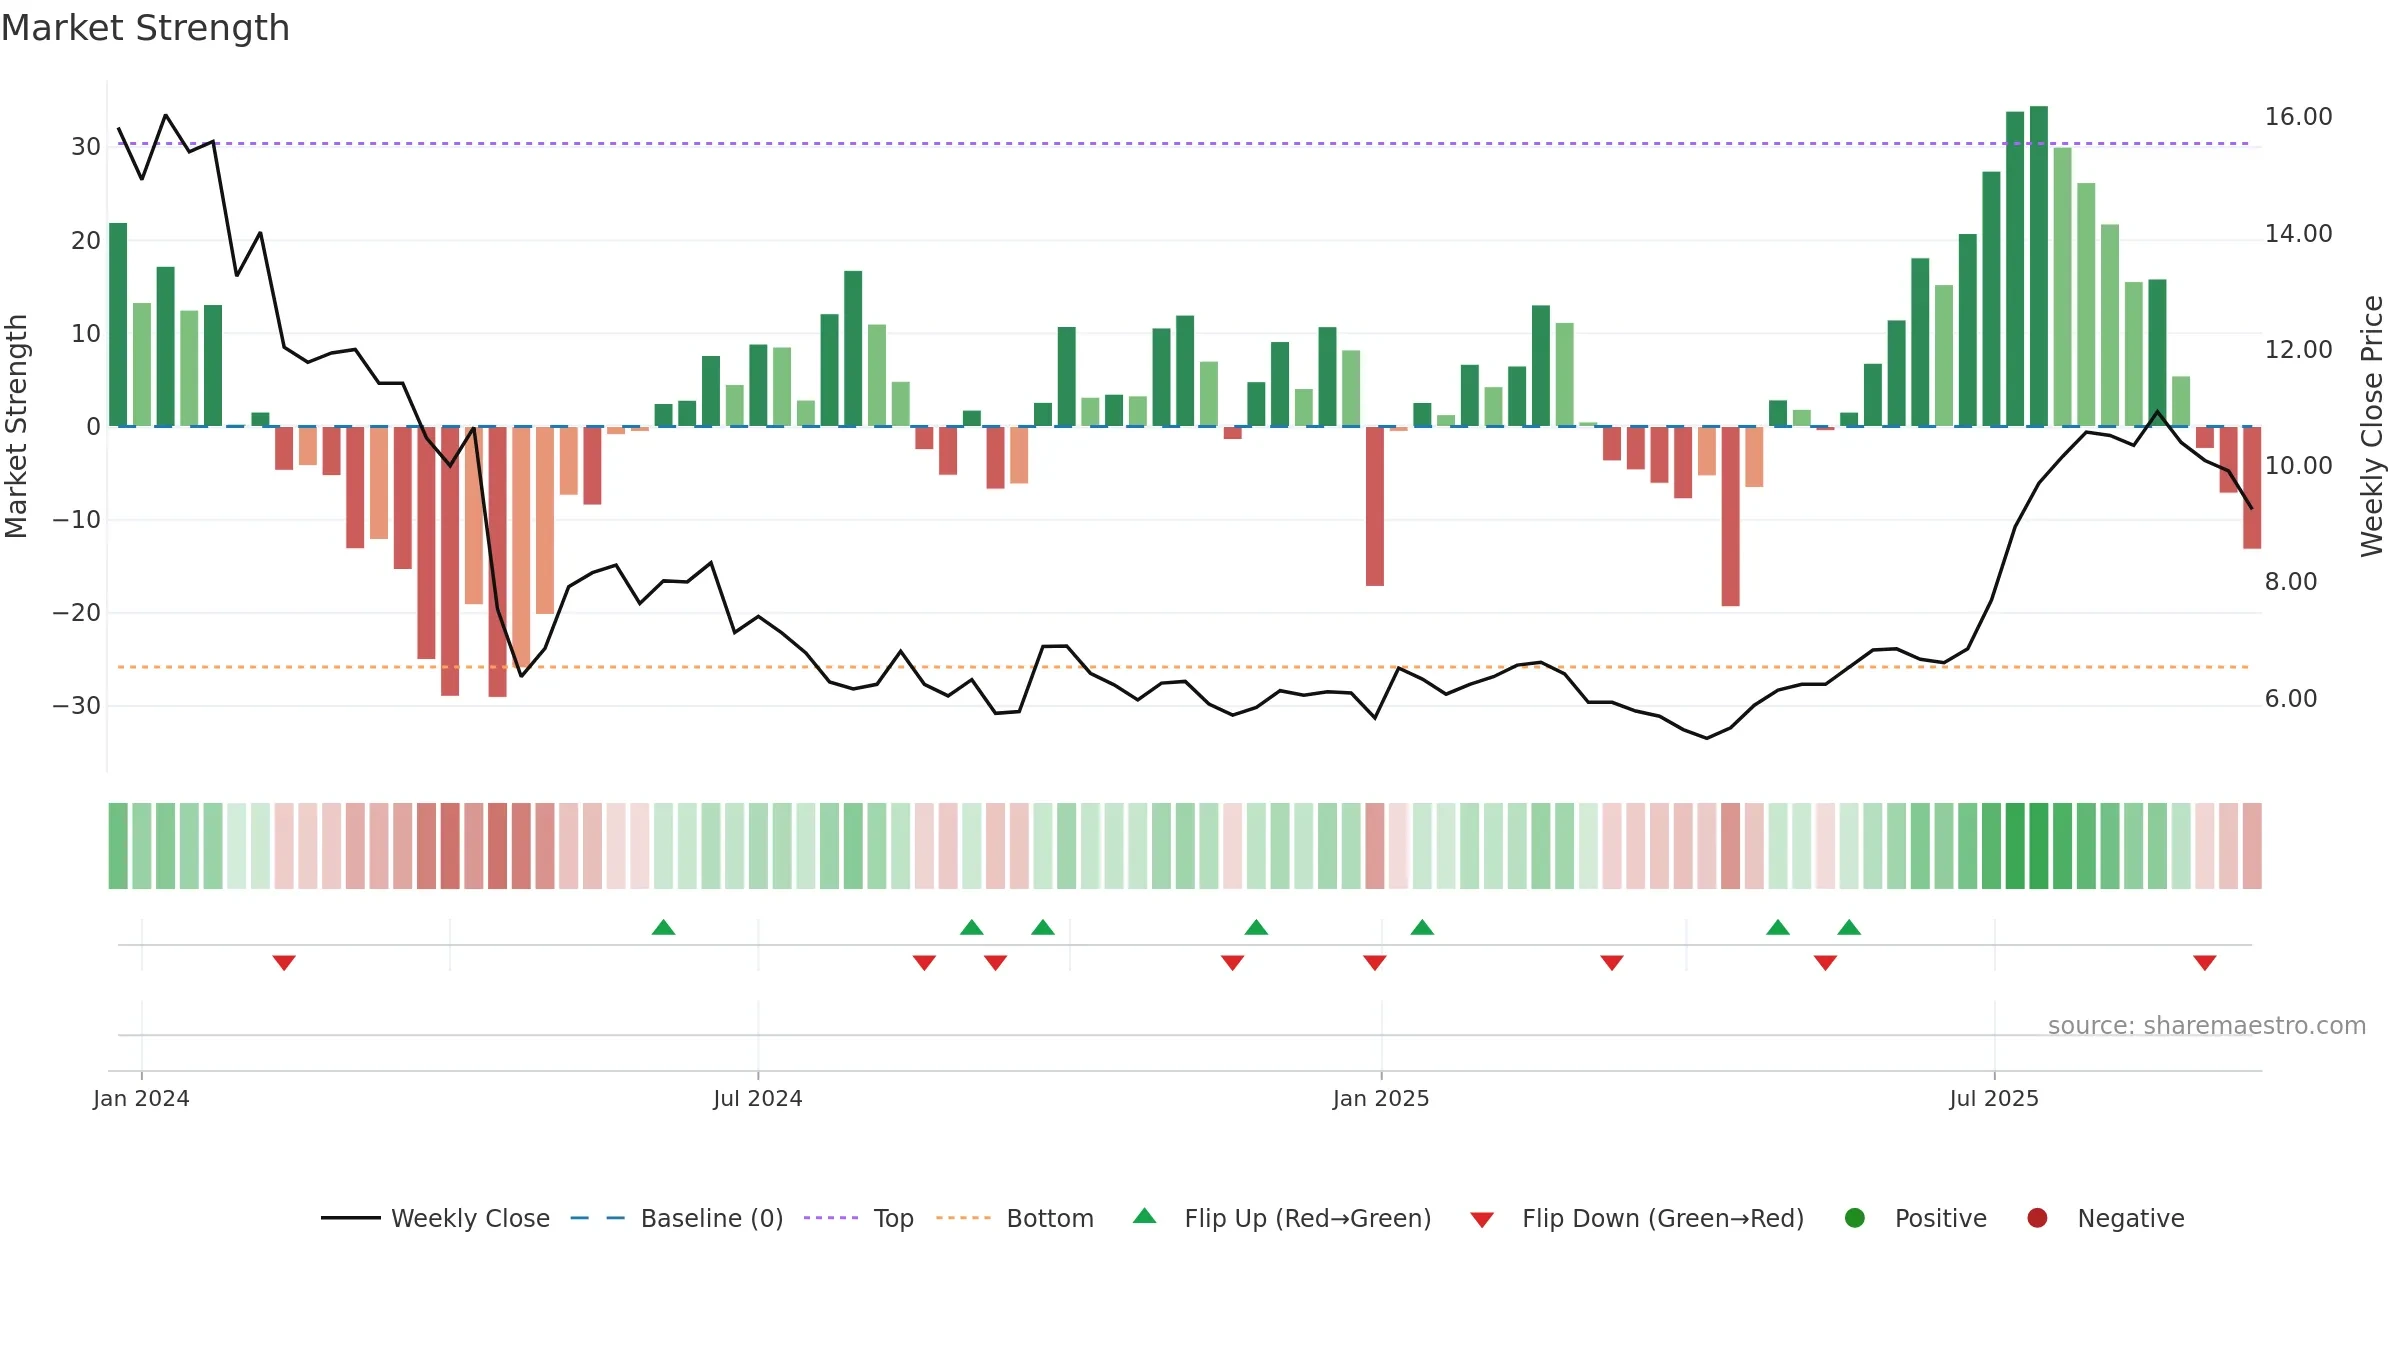2400x1350 pixels.
Task: Click the 10.00 price axis label
Action: (x=2298, y=466)
